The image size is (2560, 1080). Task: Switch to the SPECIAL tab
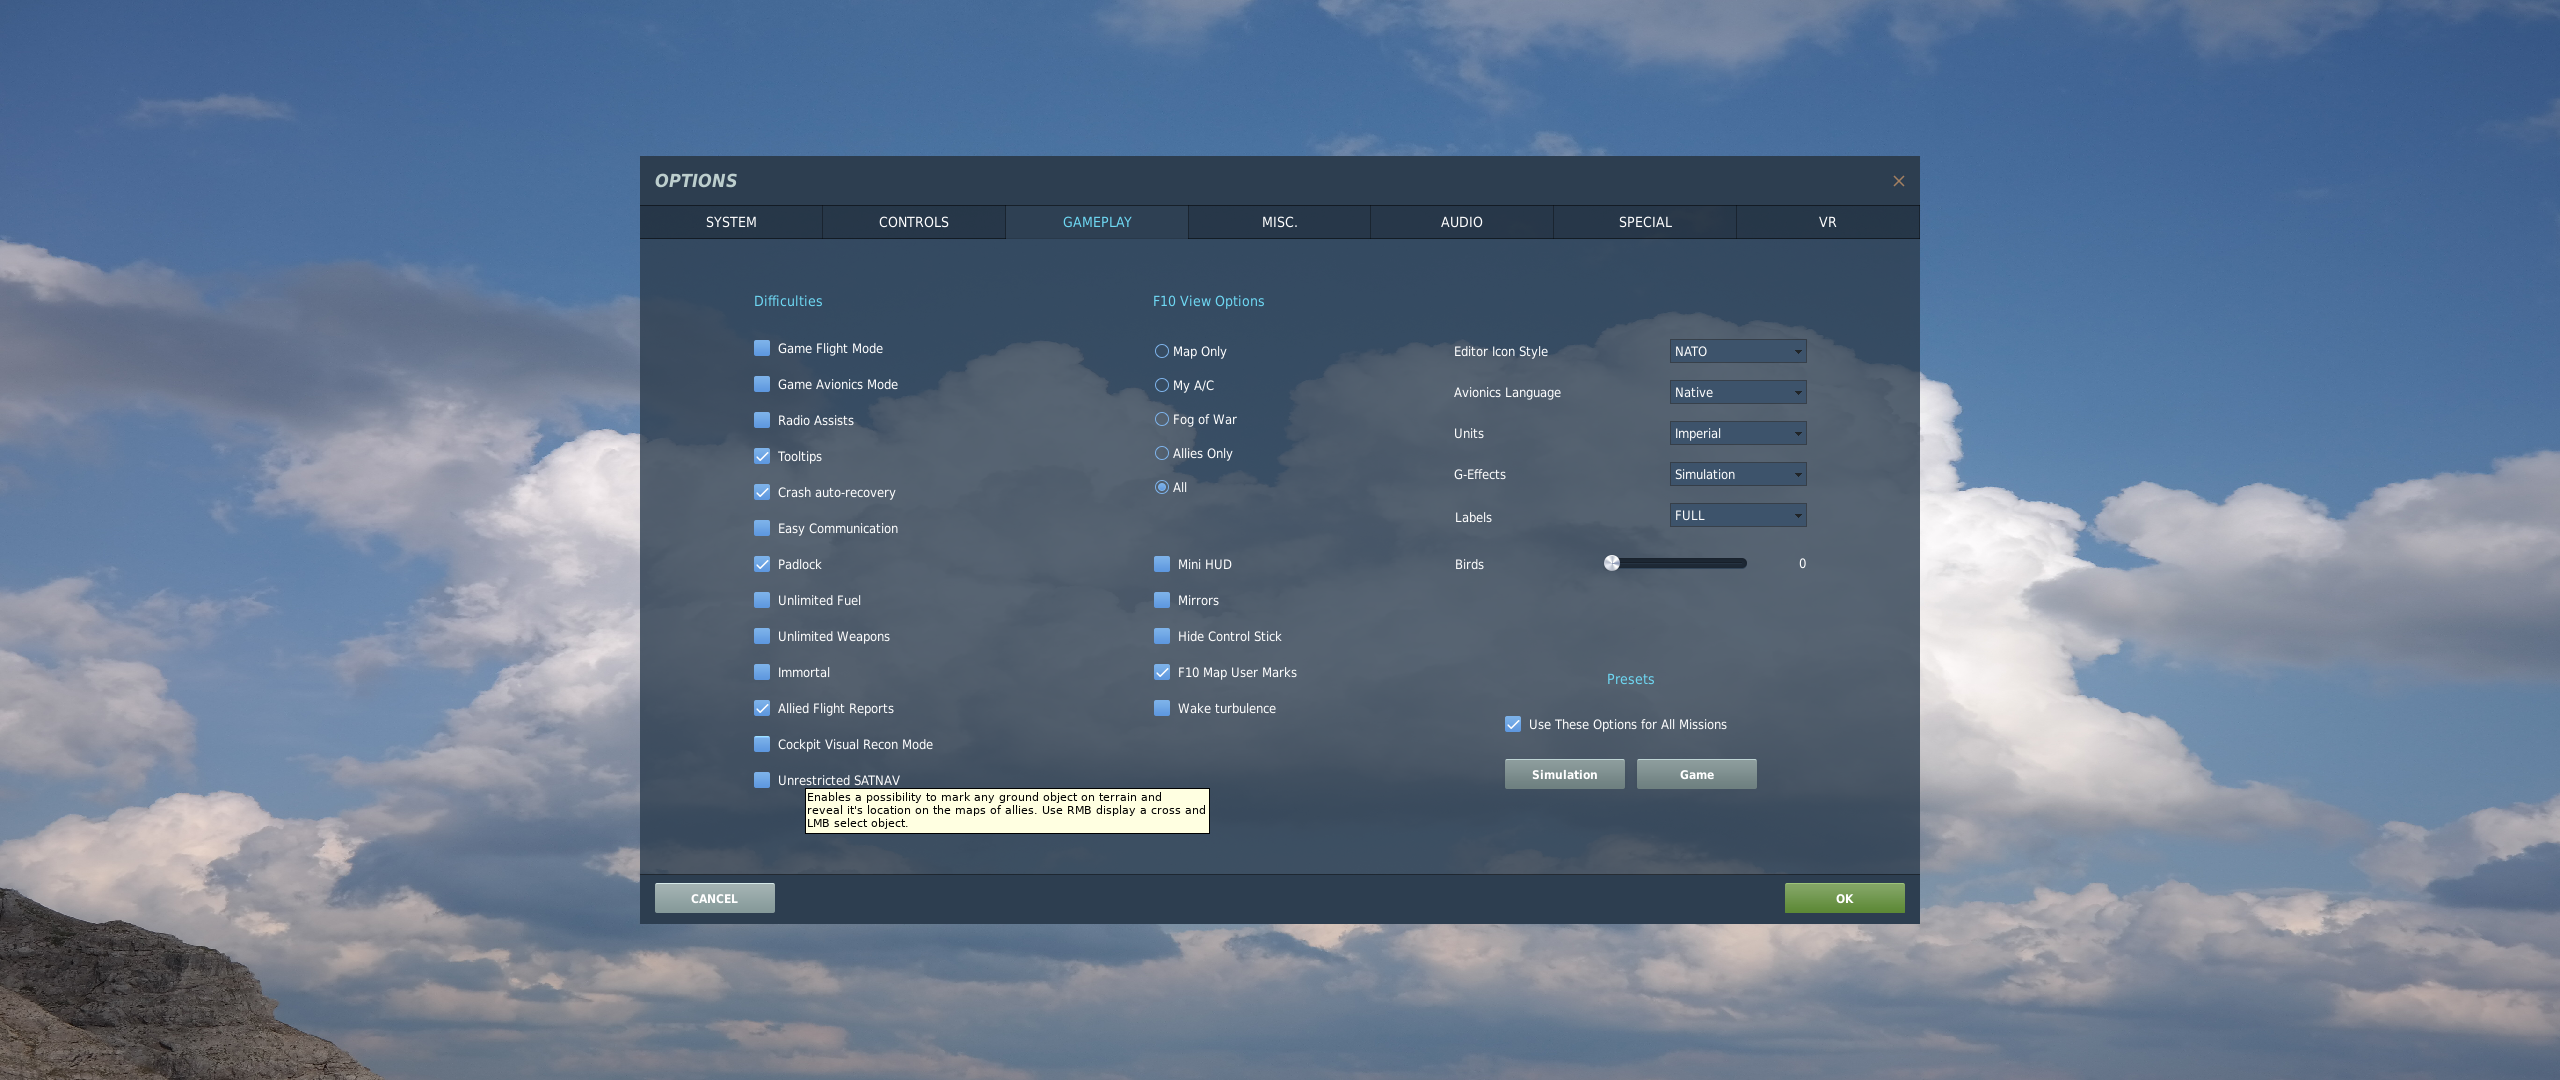point(1645,222)
